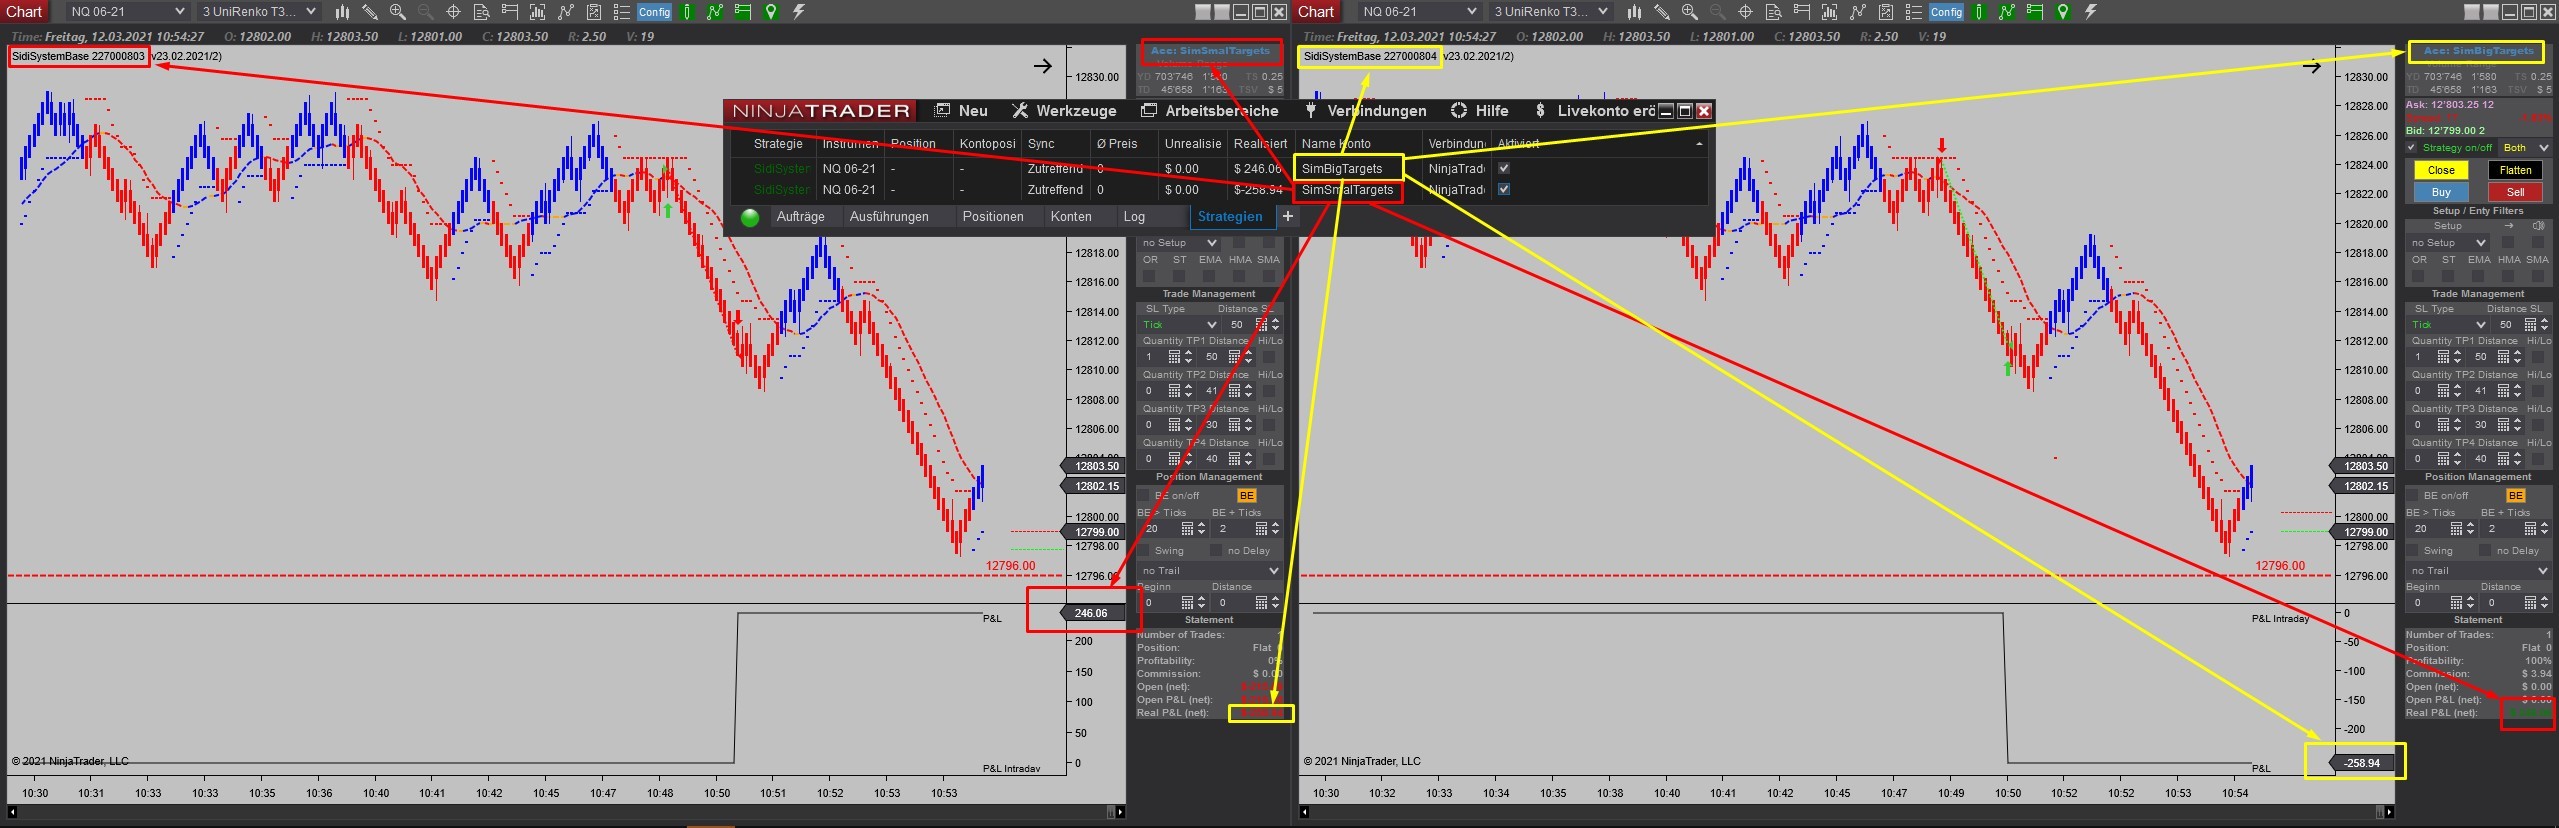Open drawing tools pencil in right chart
Screen dimensions: 2559x828
pos(1661,12)
